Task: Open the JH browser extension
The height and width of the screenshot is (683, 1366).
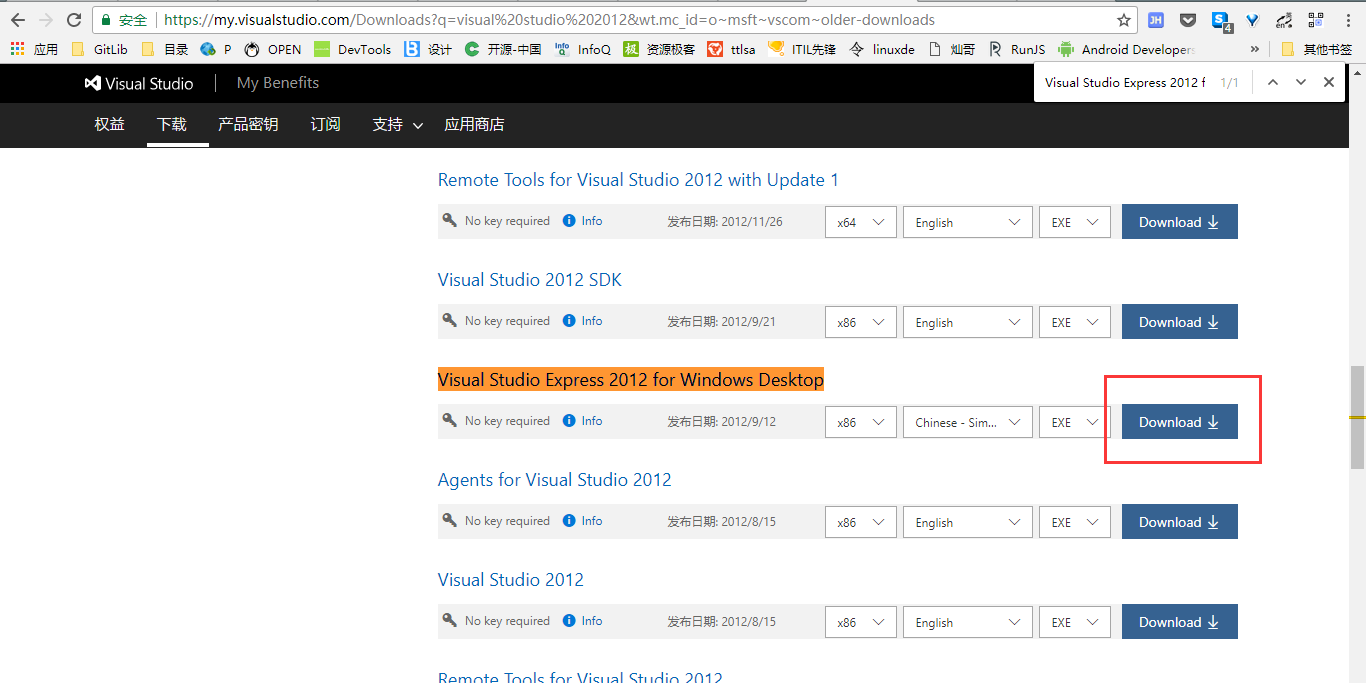Action: [x=1155, y=20]
